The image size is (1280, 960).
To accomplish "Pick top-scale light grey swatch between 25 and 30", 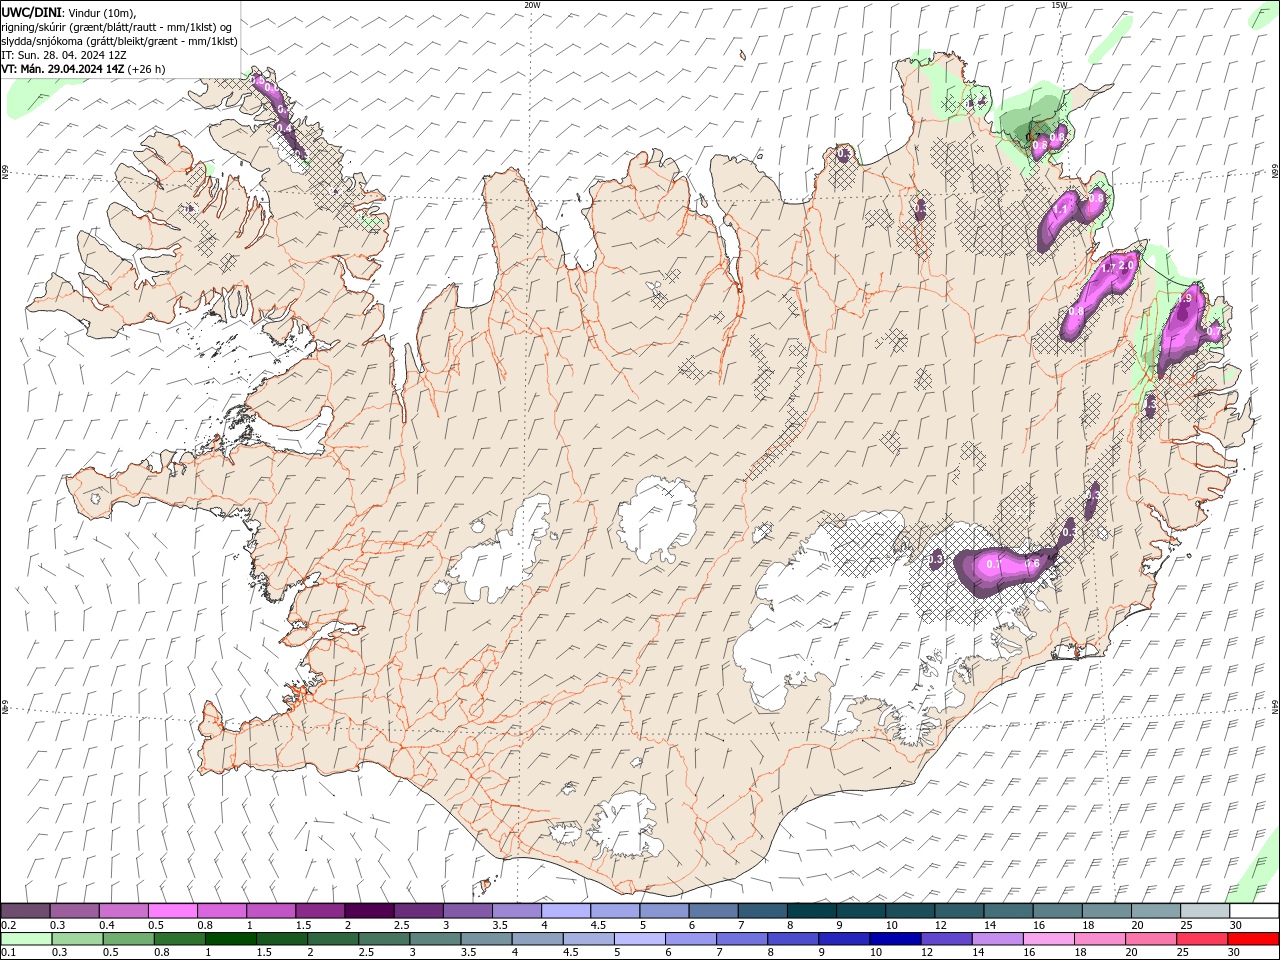I will coord(1206,911).
